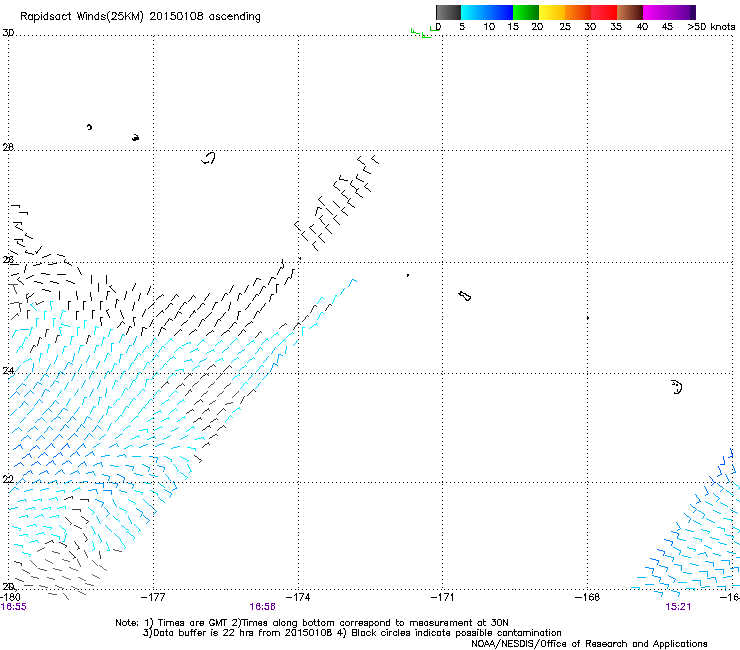Image resolution: width=740 pixels, height=650 pixels.
Task: Click the island outline near -166, 23.8
Action: 677,387
